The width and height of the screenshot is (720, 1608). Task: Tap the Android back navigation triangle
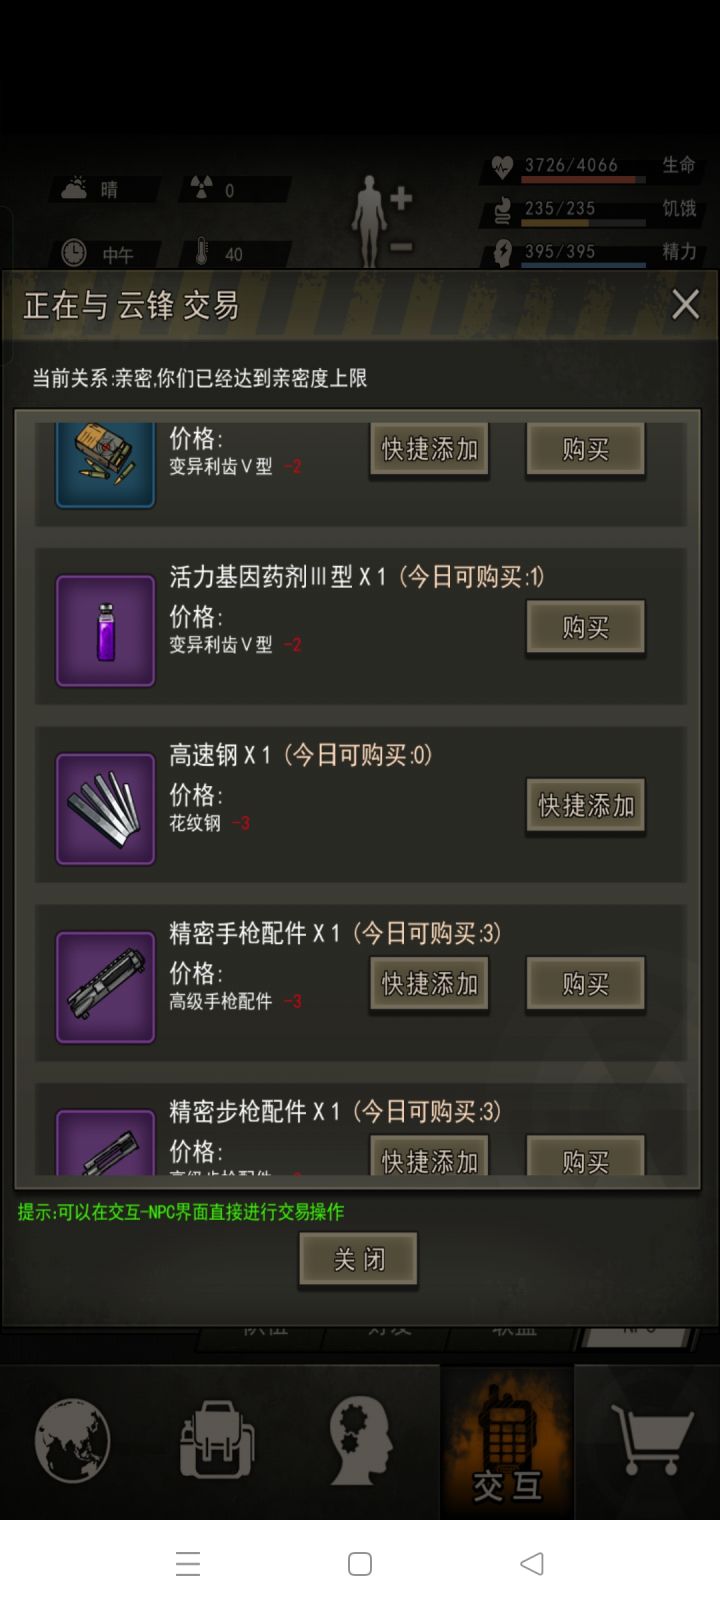coord(532,1563)
